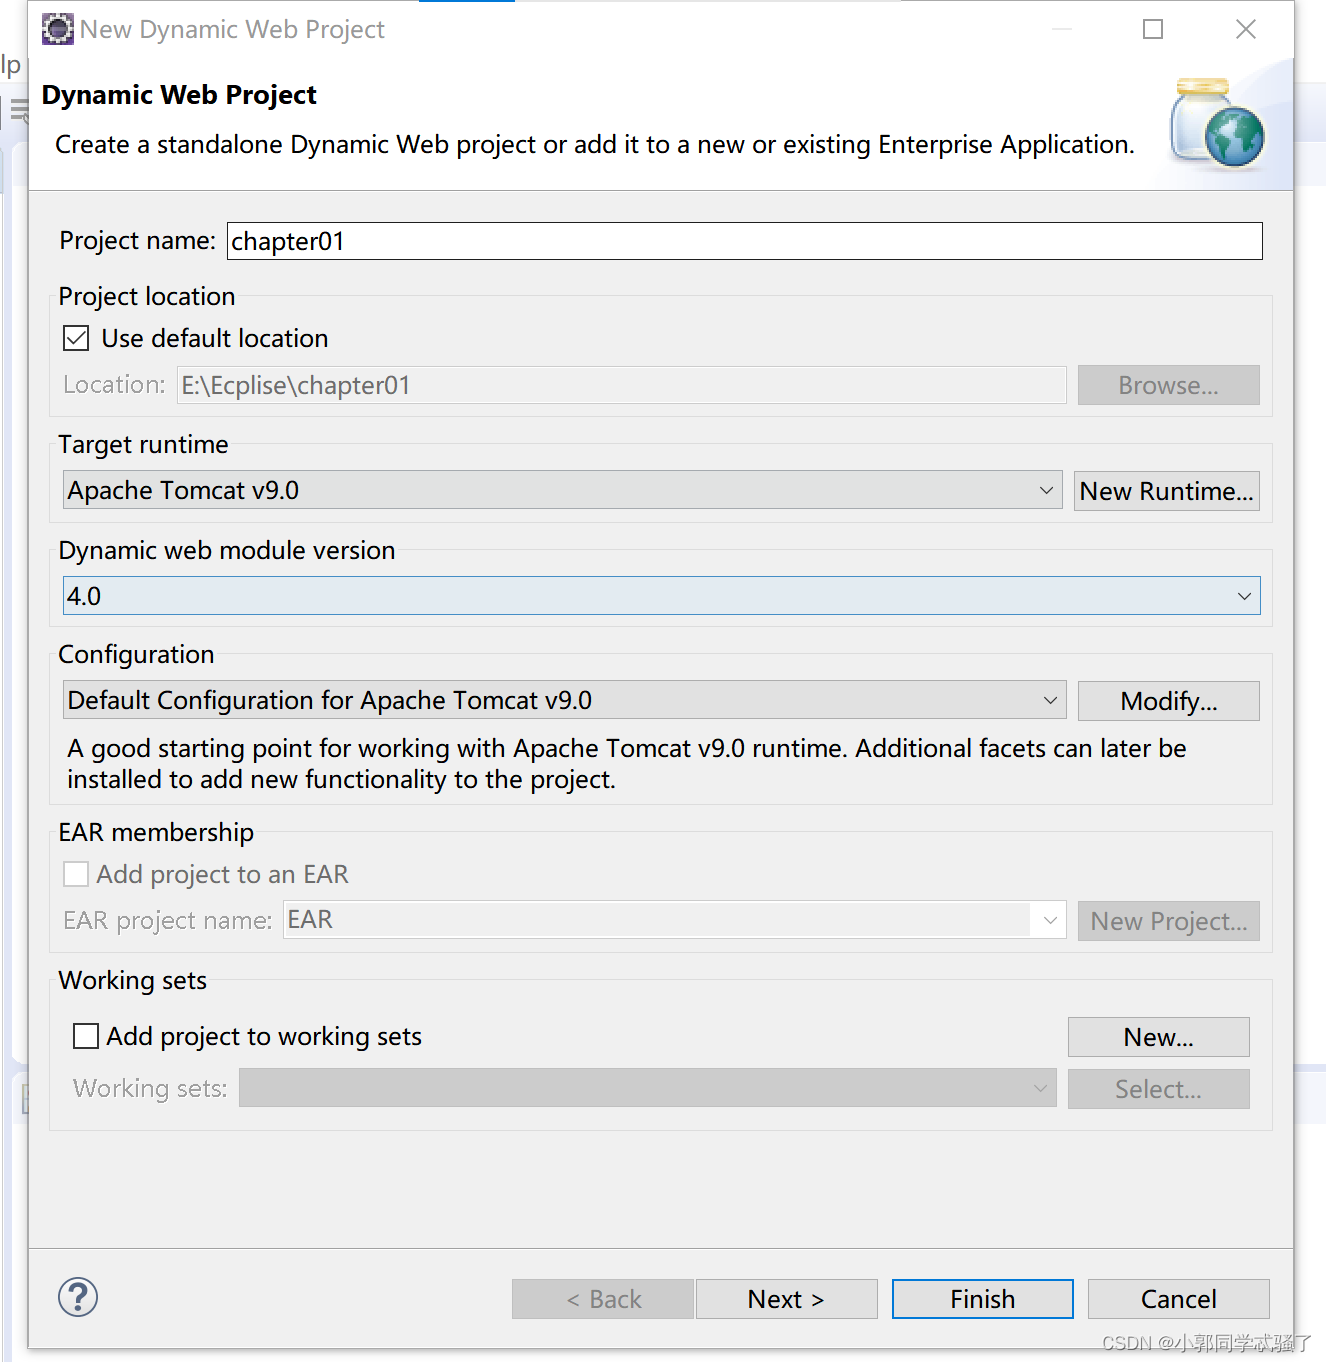The image size is (1326, 1362).
Task: Click New... working set button
Action: pyautogui.click(x=1158, y=1037)
